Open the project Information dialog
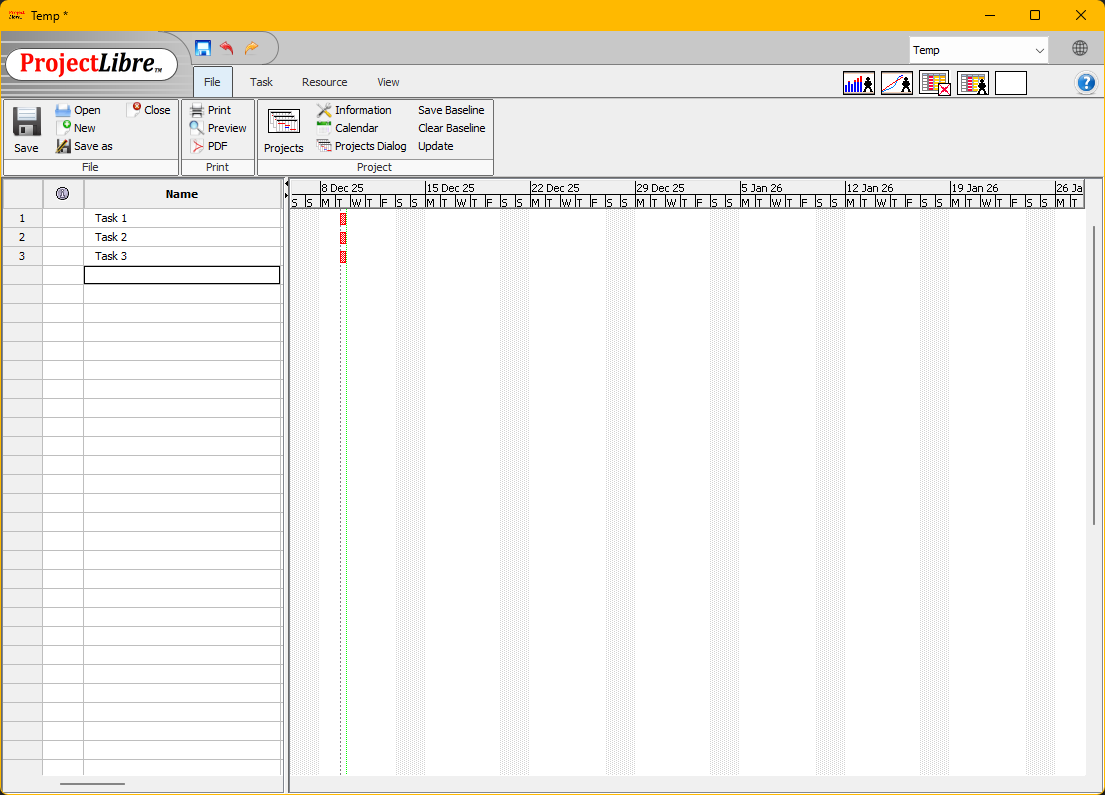The width and height of the screenshot is (1105, 795). (354, 110)
